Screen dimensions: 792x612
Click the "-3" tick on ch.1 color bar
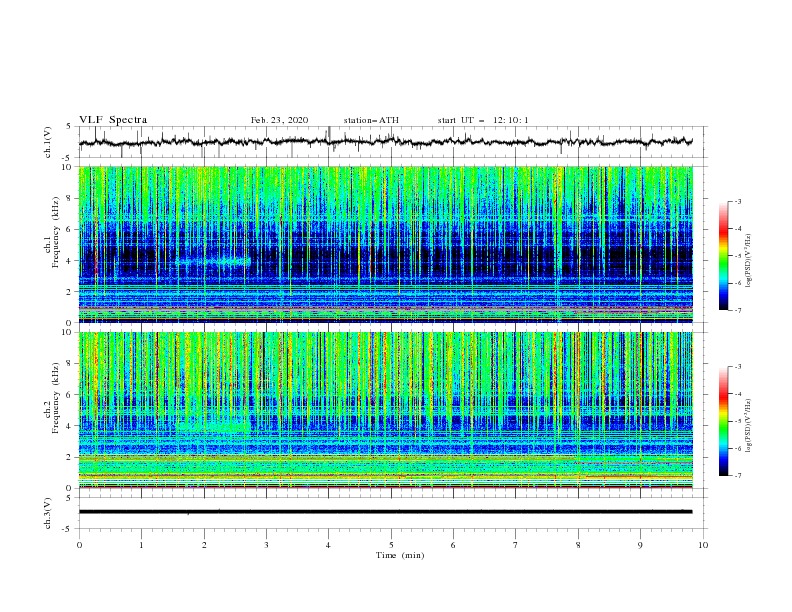click(x=738, y=201)
